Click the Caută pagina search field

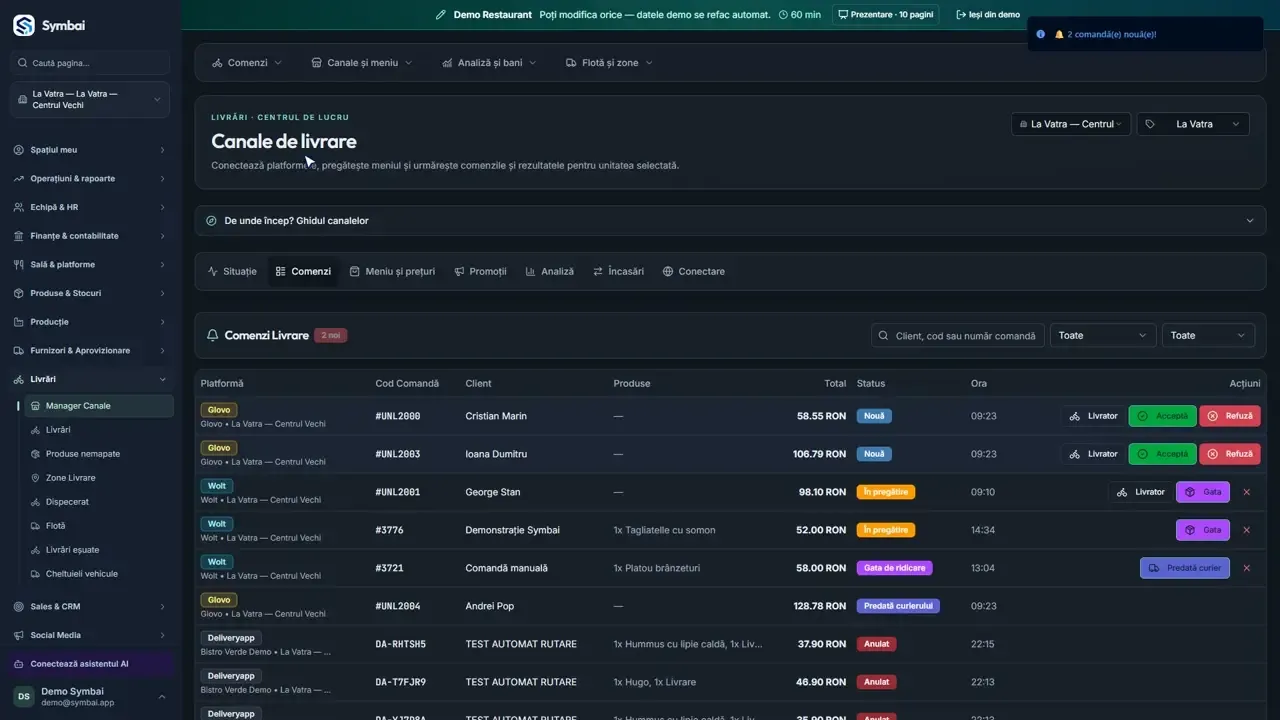pos(90,63)
